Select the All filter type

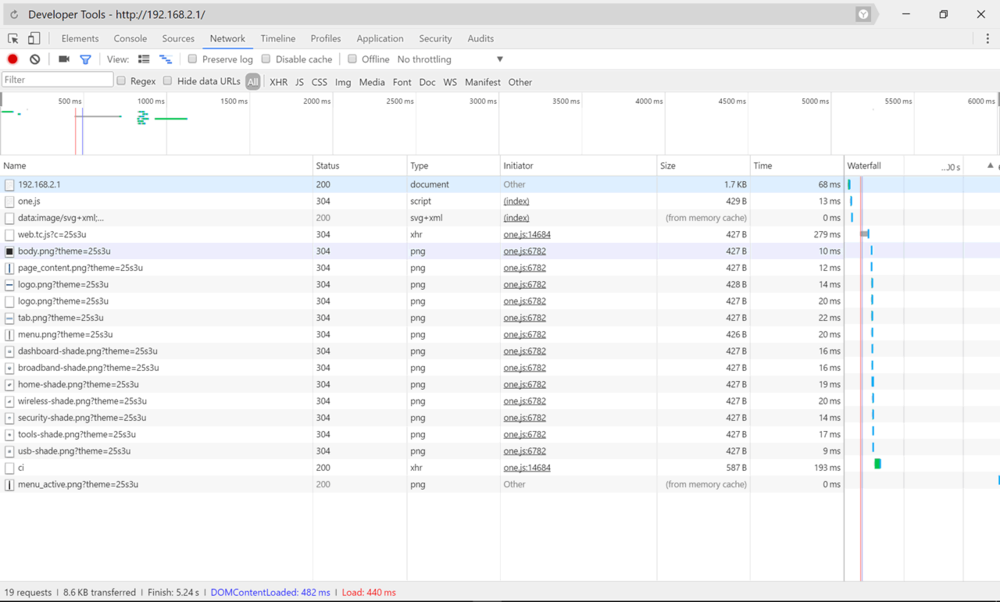(x=253, y=82)
